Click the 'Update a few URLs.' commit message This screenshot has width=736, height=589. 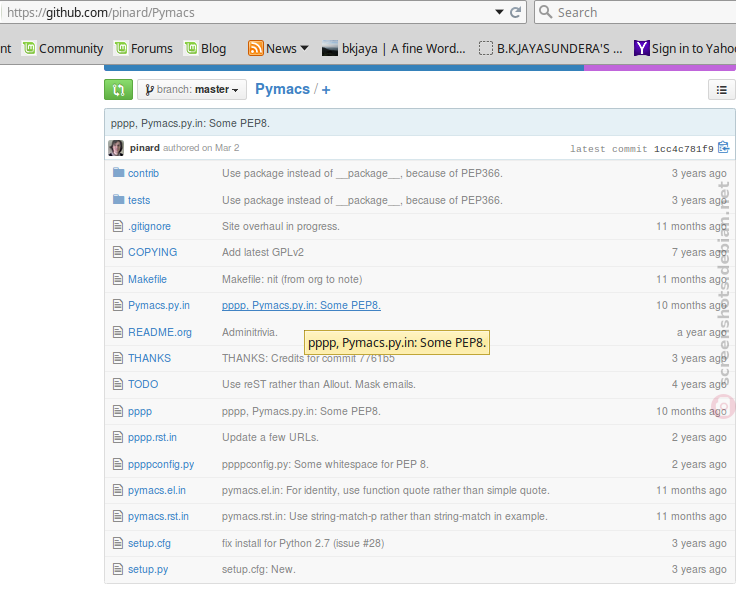tap(270, 437)
